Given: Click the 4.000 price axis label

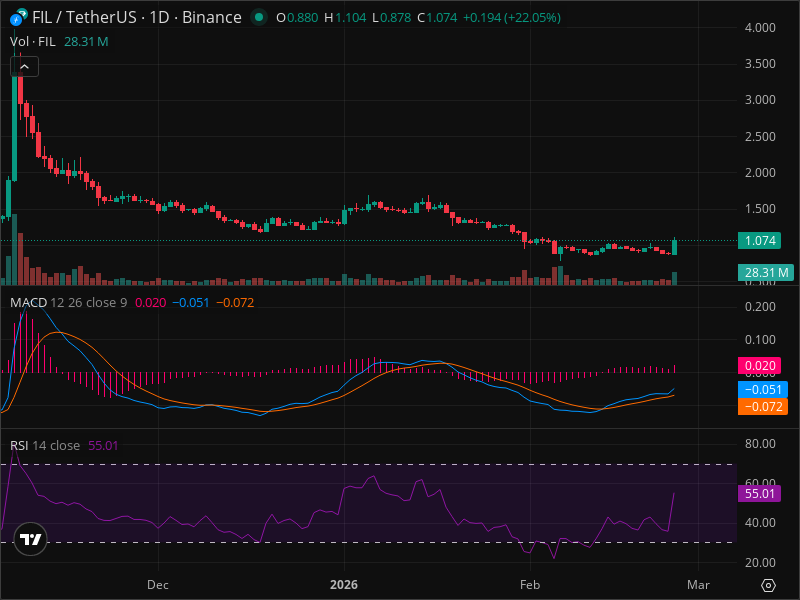Looking at the screenshot, I should (x=760, y=28).
